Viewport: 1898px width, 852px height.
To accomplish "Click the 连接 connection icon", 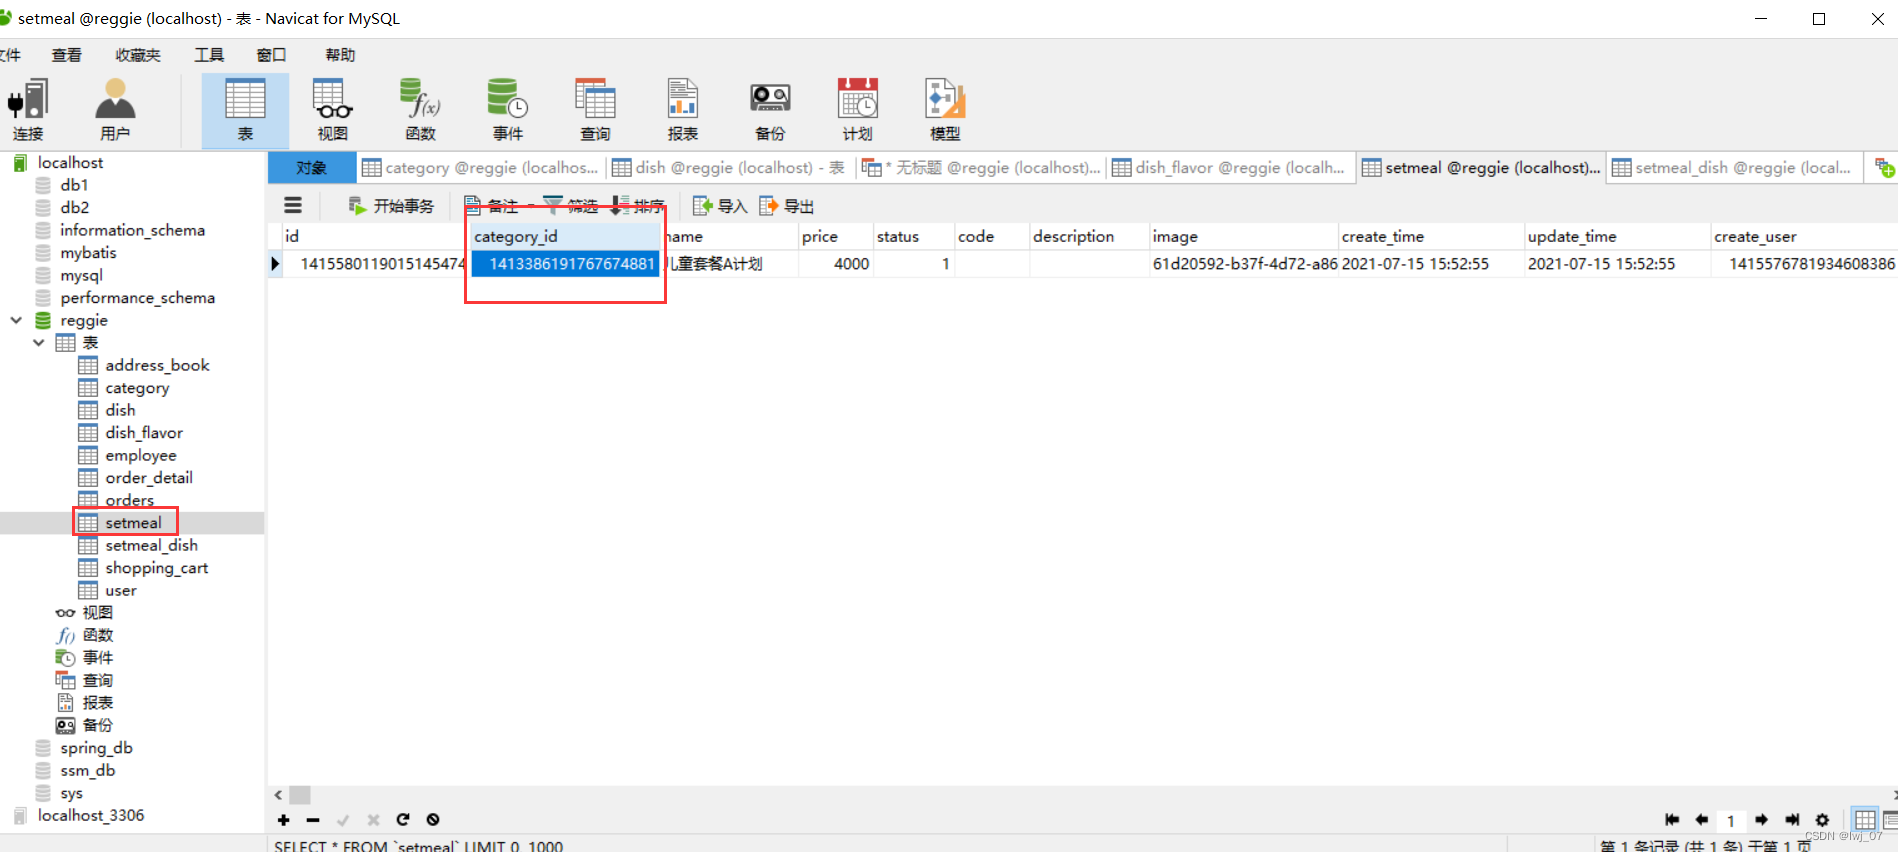I will tap(28, 109).
